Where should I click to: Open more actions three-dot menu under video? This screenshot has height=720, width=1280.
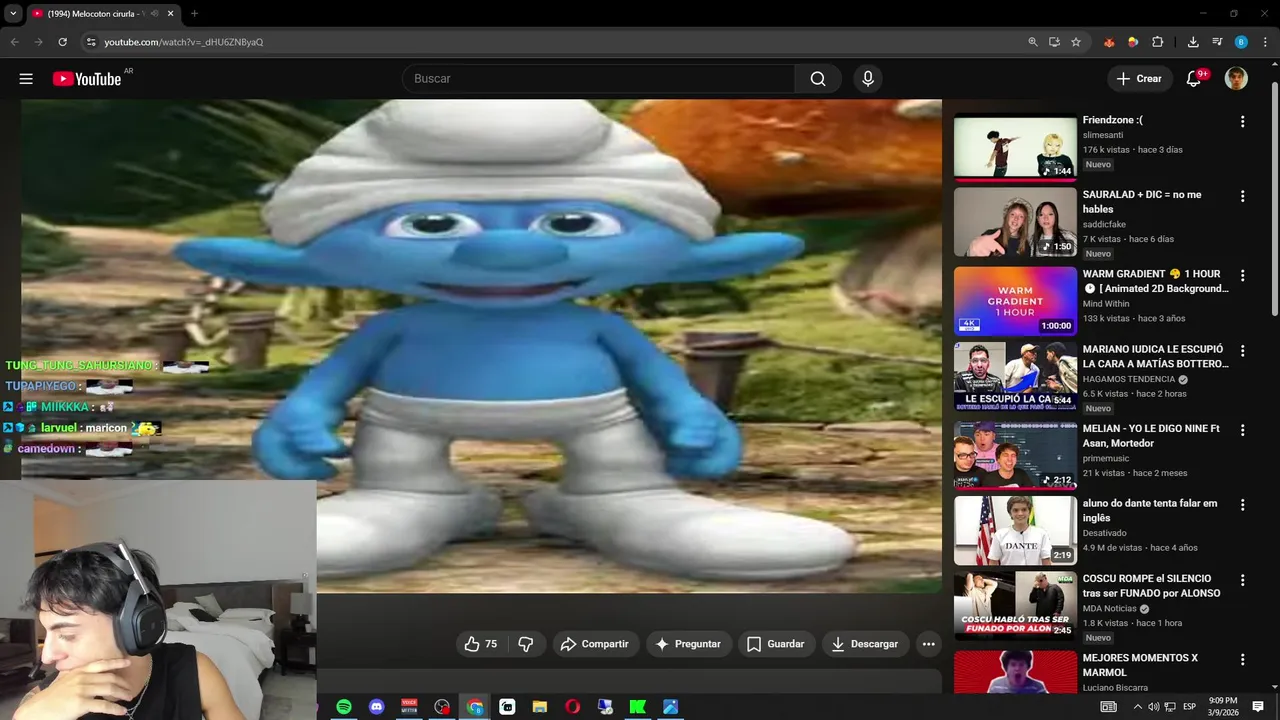point(929,644)
